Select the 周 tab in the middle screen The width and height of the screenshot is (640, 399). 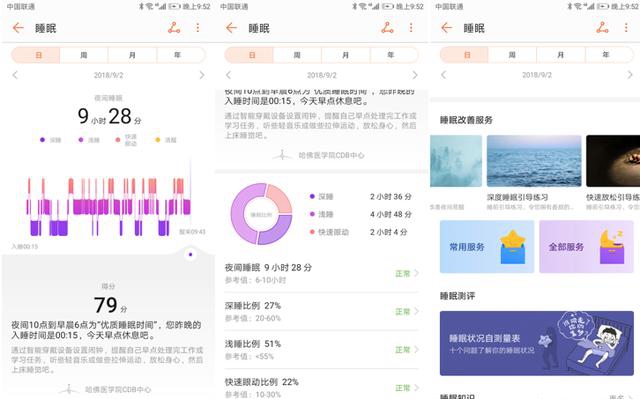point(297,55)
